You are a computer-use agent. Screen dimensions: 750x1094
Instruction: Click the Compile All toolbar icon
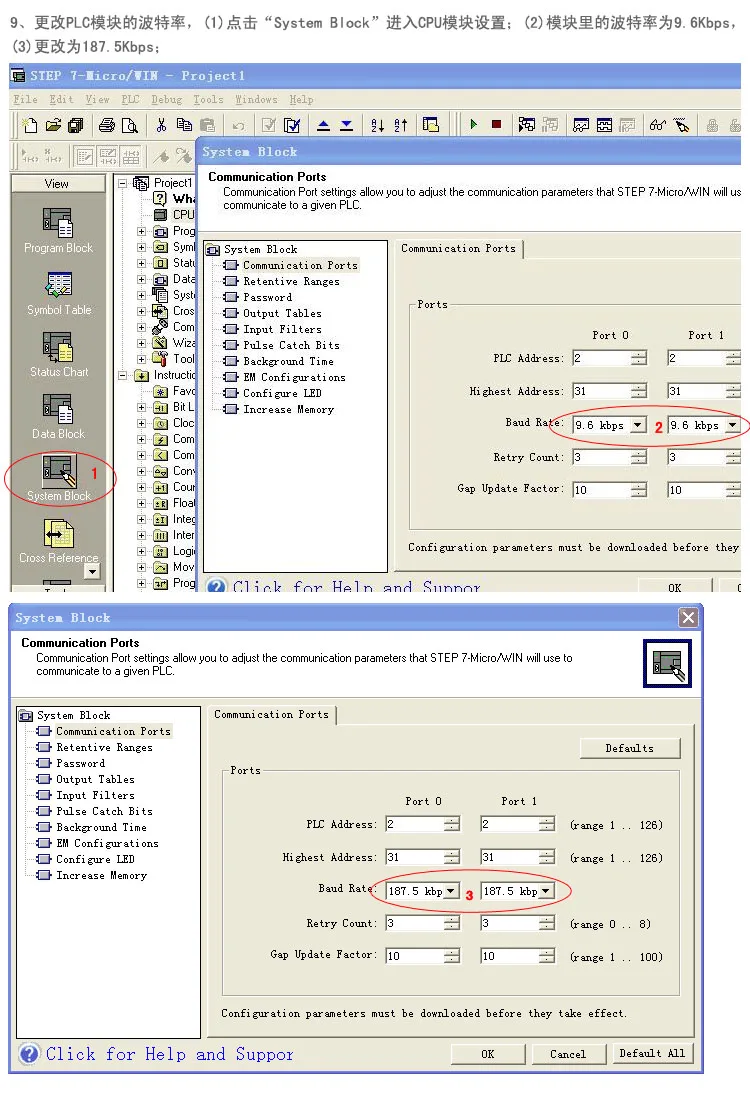tap(292, 126)
